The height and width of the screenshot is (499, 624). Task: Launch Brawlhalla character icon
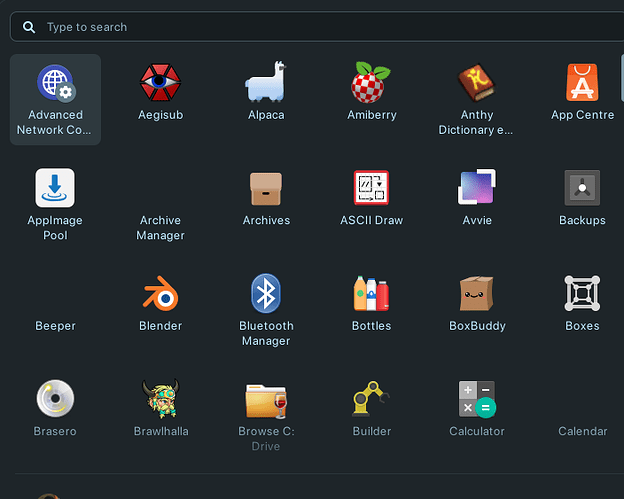coord(161,399)
